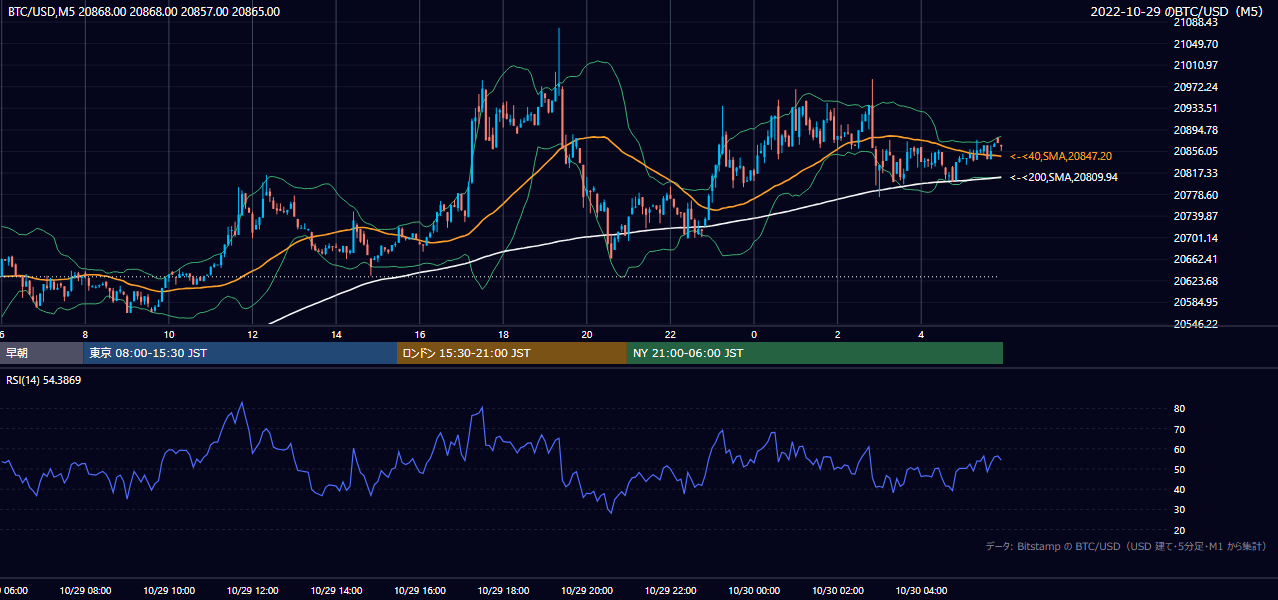Click the 10/29 22:00 time axis label

(x=670, y=592)
